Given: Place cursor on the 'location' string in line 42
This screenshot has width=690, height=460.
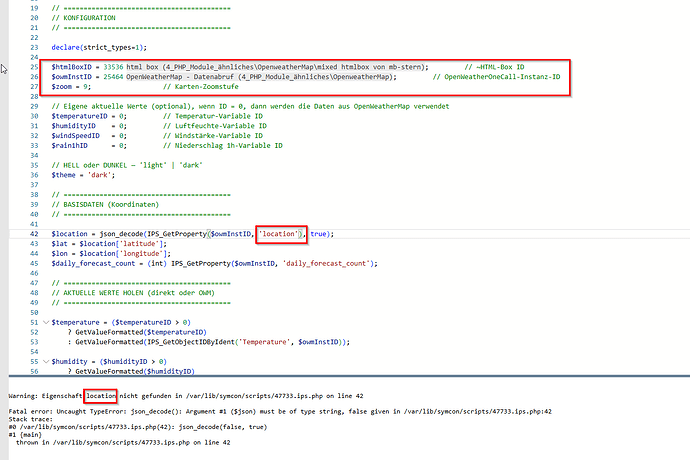Looking at the screenshot, I should tap(280, 232).
